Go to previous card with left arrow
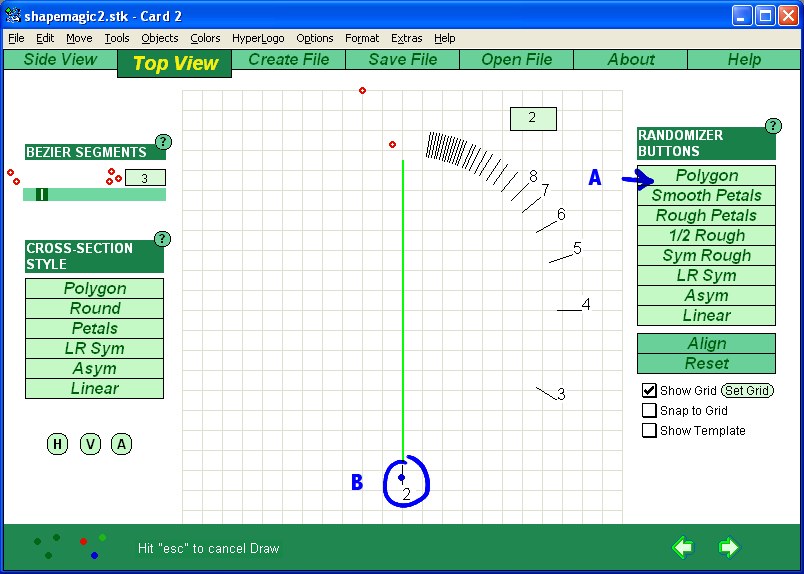This screenshot has width=804, height=574. tap(682, 547)
